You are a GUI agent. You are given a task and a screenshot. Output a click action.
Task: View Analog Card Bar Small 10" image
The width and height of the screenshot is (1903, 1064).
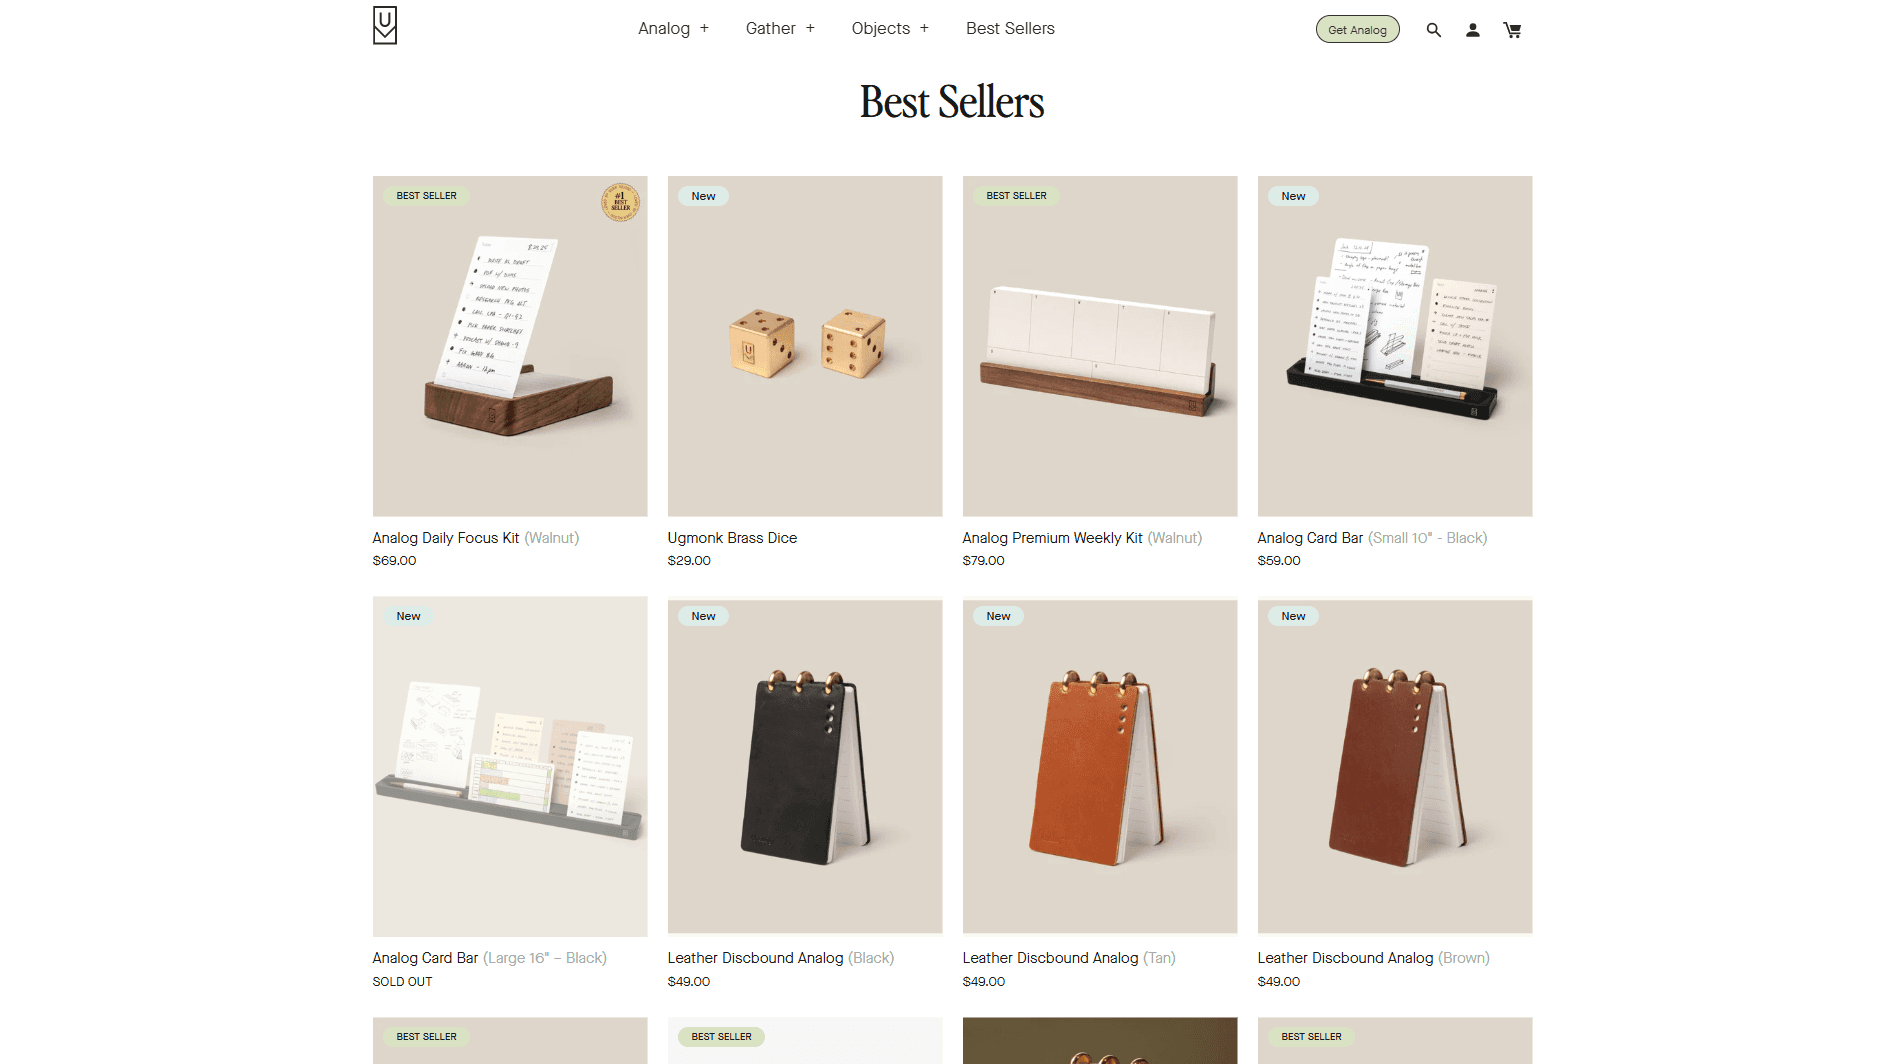[x=1395, y=346]
